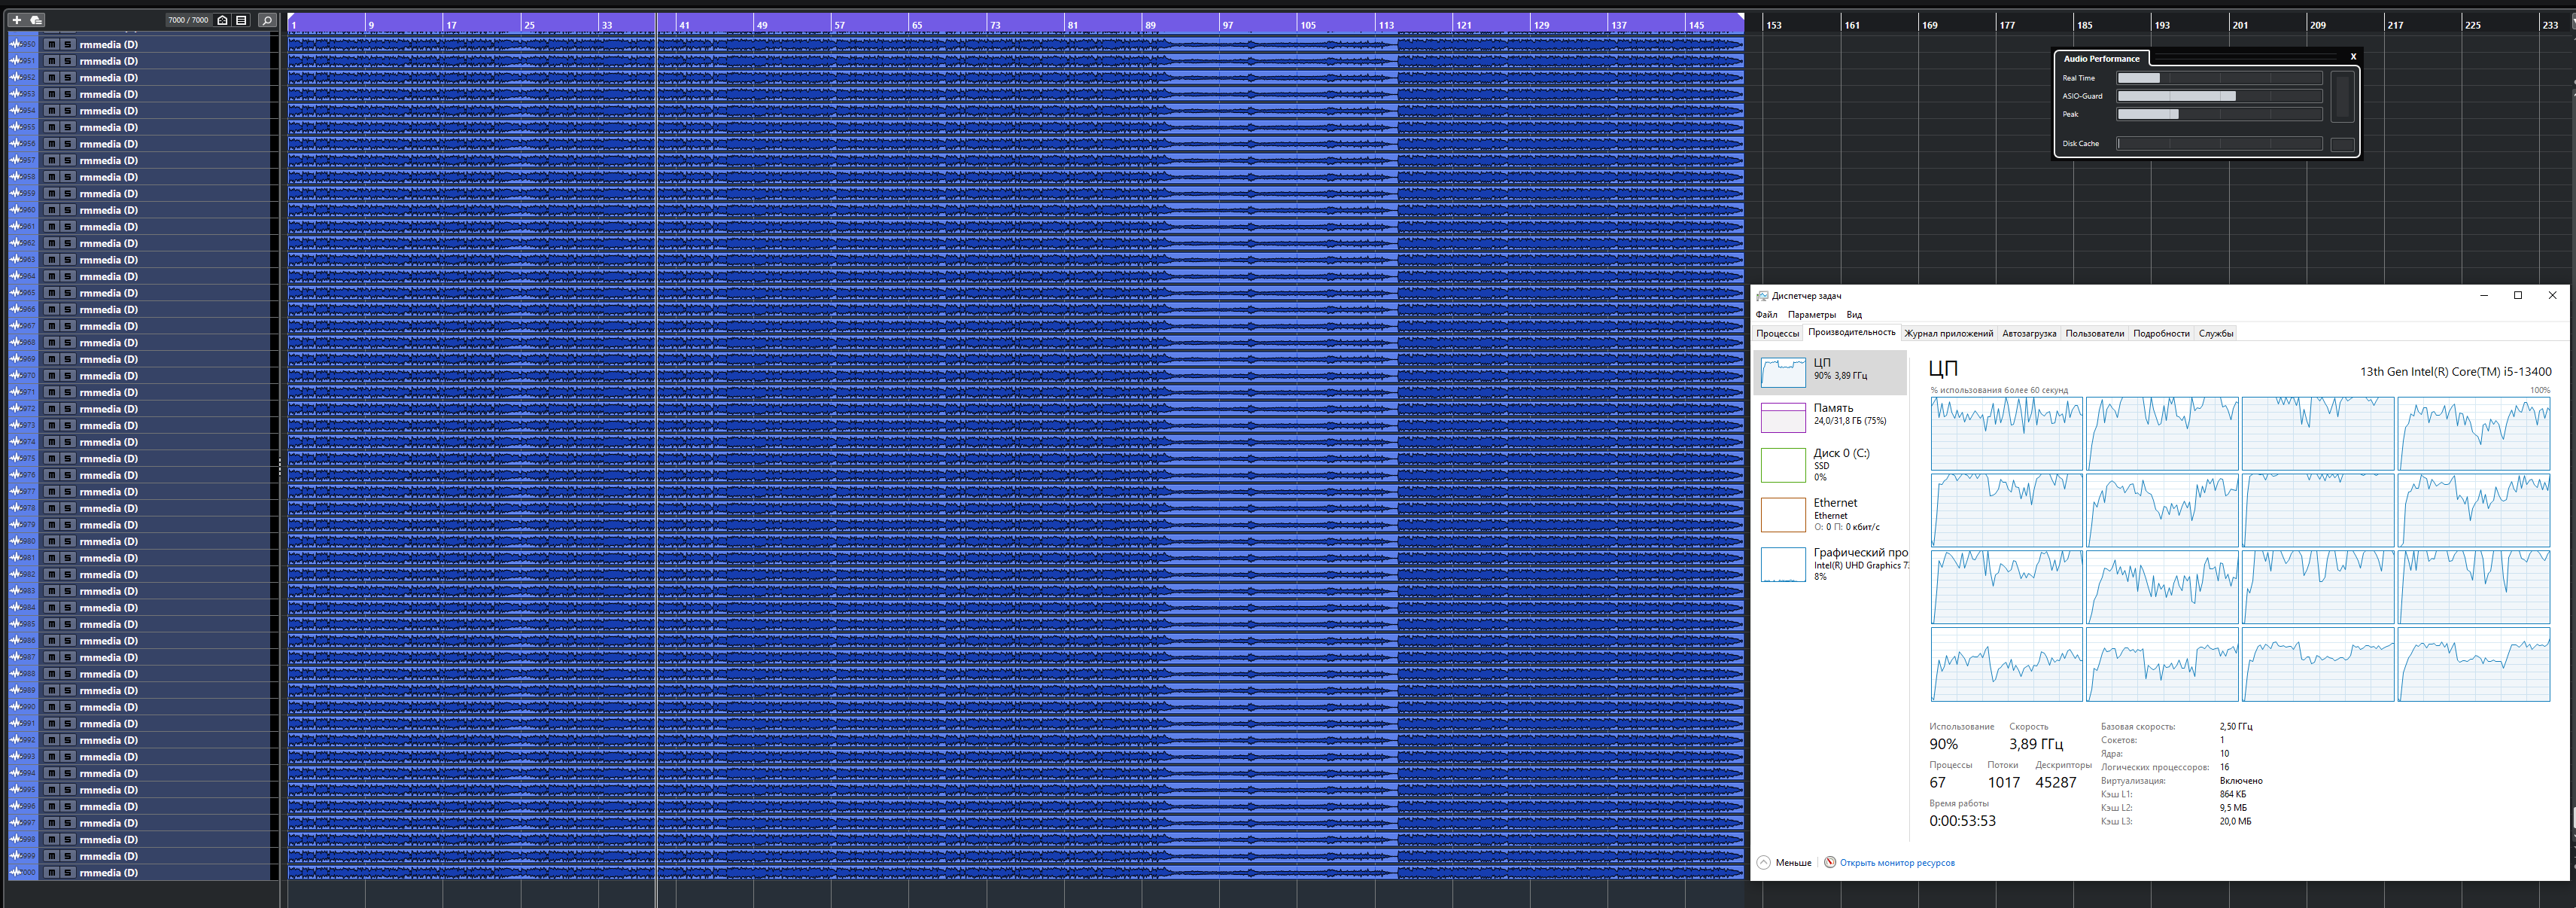Image resolution: width=2576 pixels, height=908 pixels.
Task: Click the Find Tracks magnifier icon
Action: click(267, 20)
